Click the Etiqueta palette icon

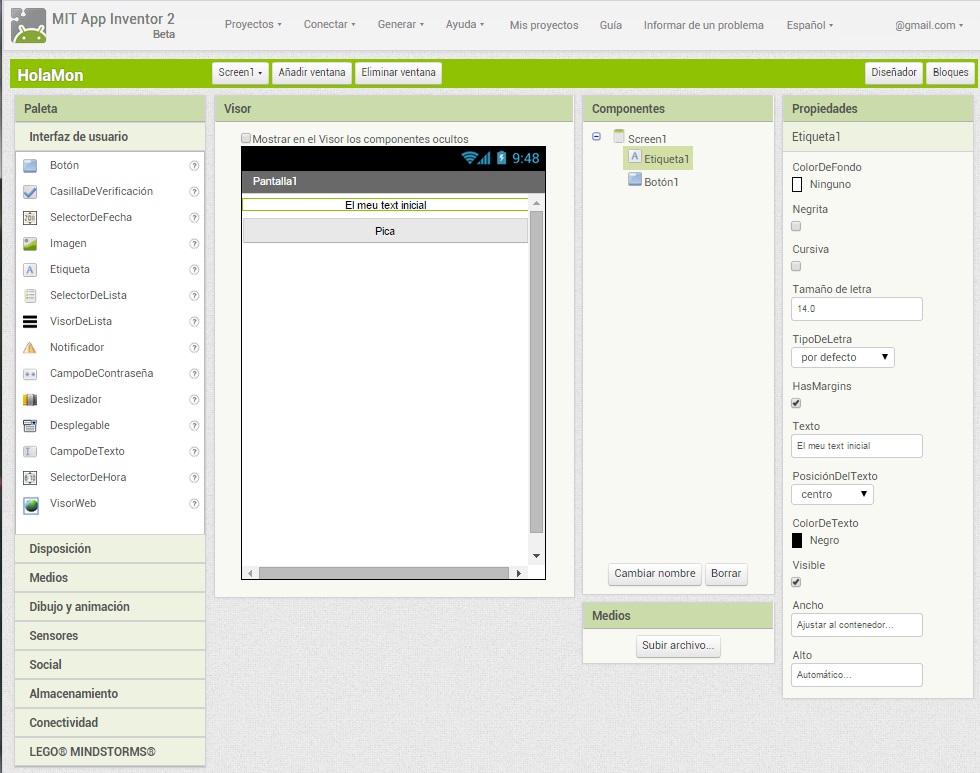[x=30, y=270]
